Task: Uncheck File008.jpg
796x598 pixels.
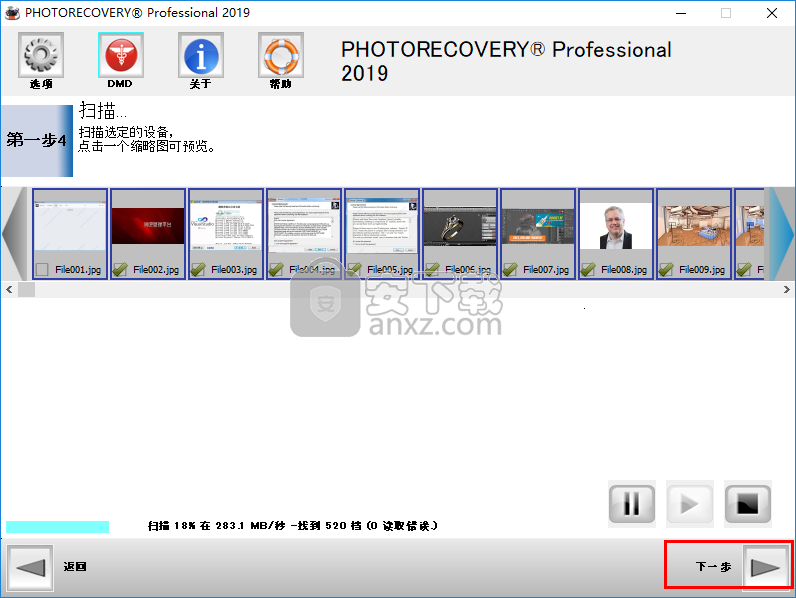Action: coord(588,269)
